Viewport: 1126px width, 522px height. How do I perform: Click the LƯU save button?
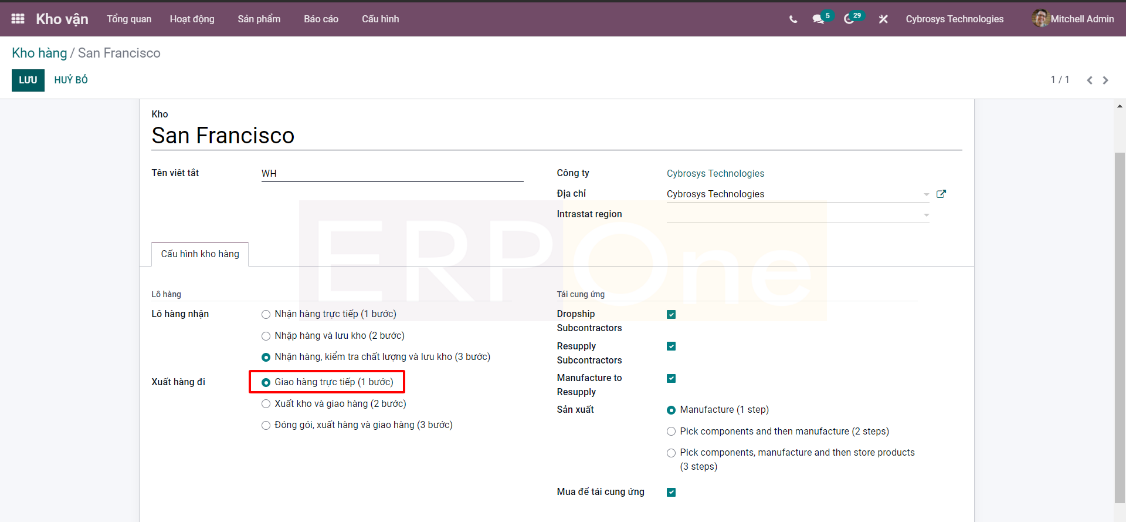tap(28, 80)
